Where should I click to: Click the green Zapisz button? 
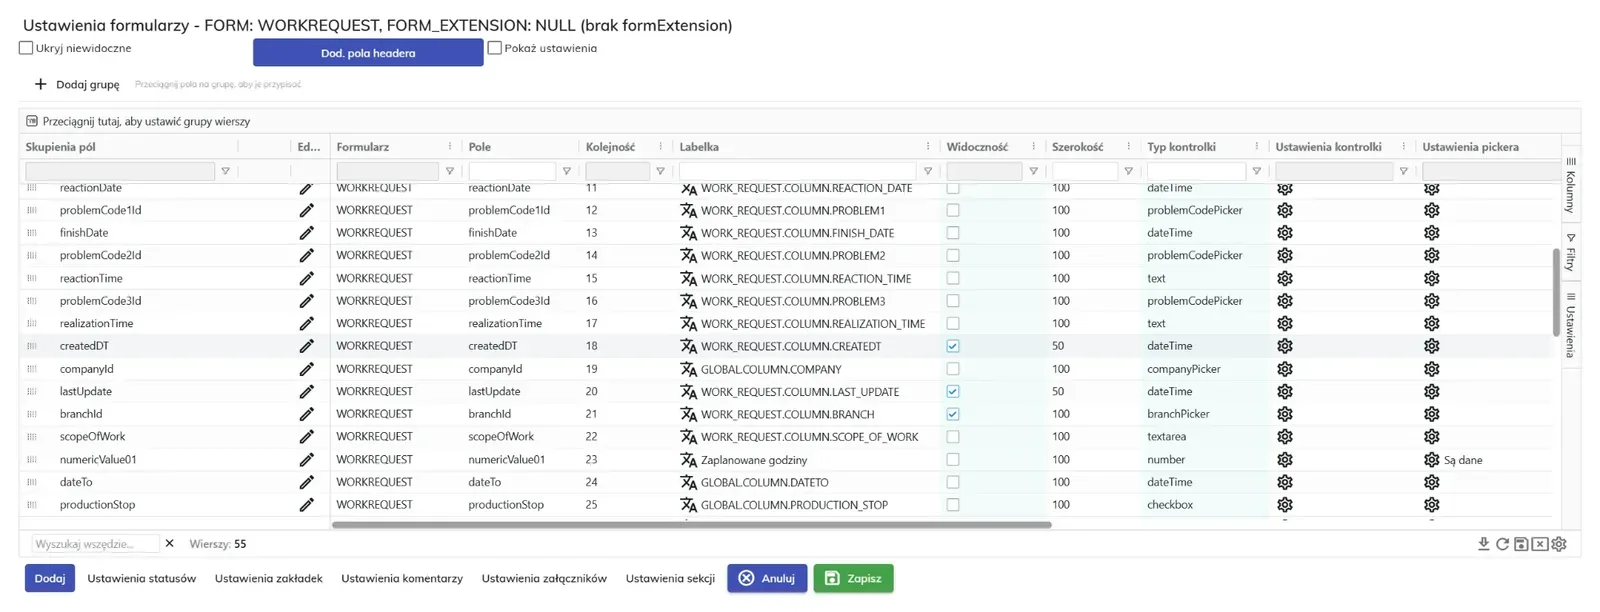click(853, 578)
